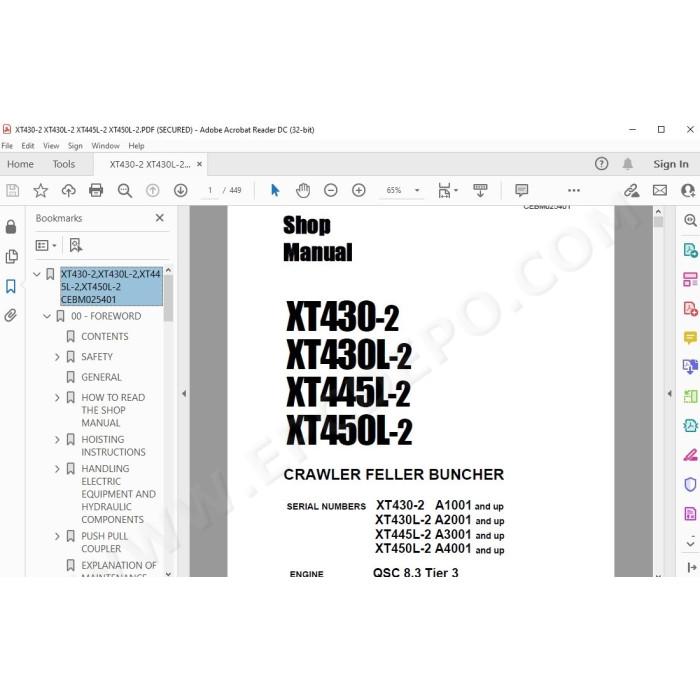
Task: Click the document vertical scrollbar thumb
Action: click(x=658, y=222)
